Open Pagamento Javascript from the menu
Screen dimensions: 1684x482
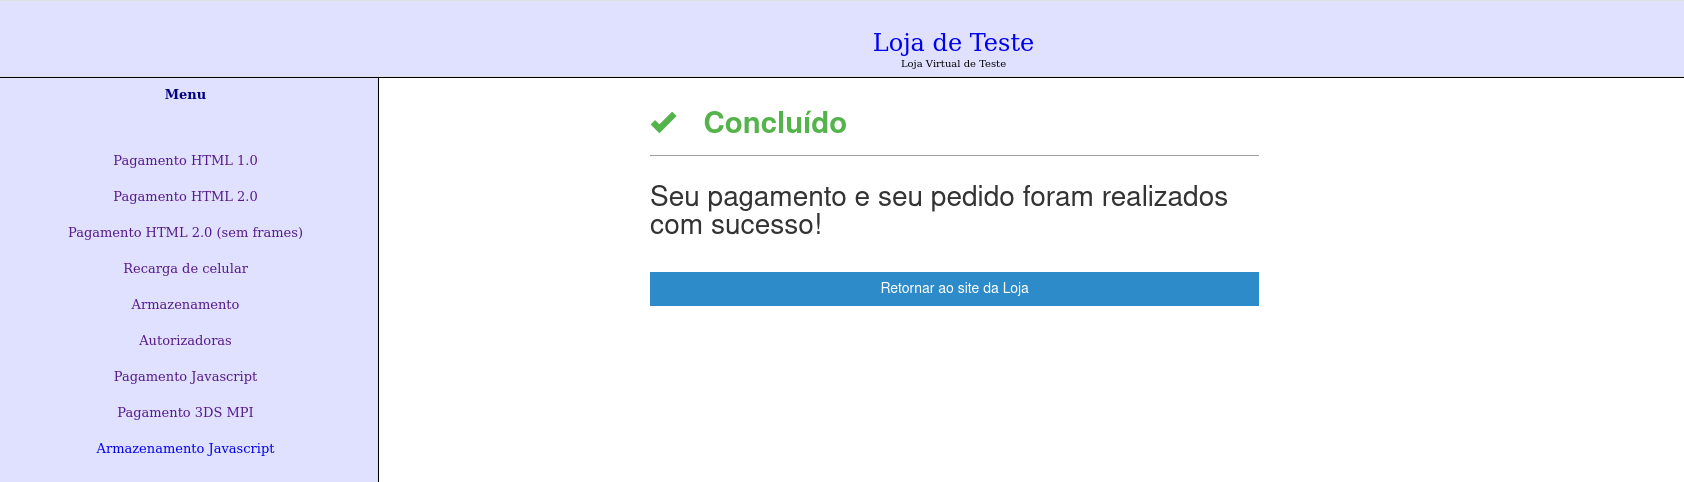tap(185, 376)
